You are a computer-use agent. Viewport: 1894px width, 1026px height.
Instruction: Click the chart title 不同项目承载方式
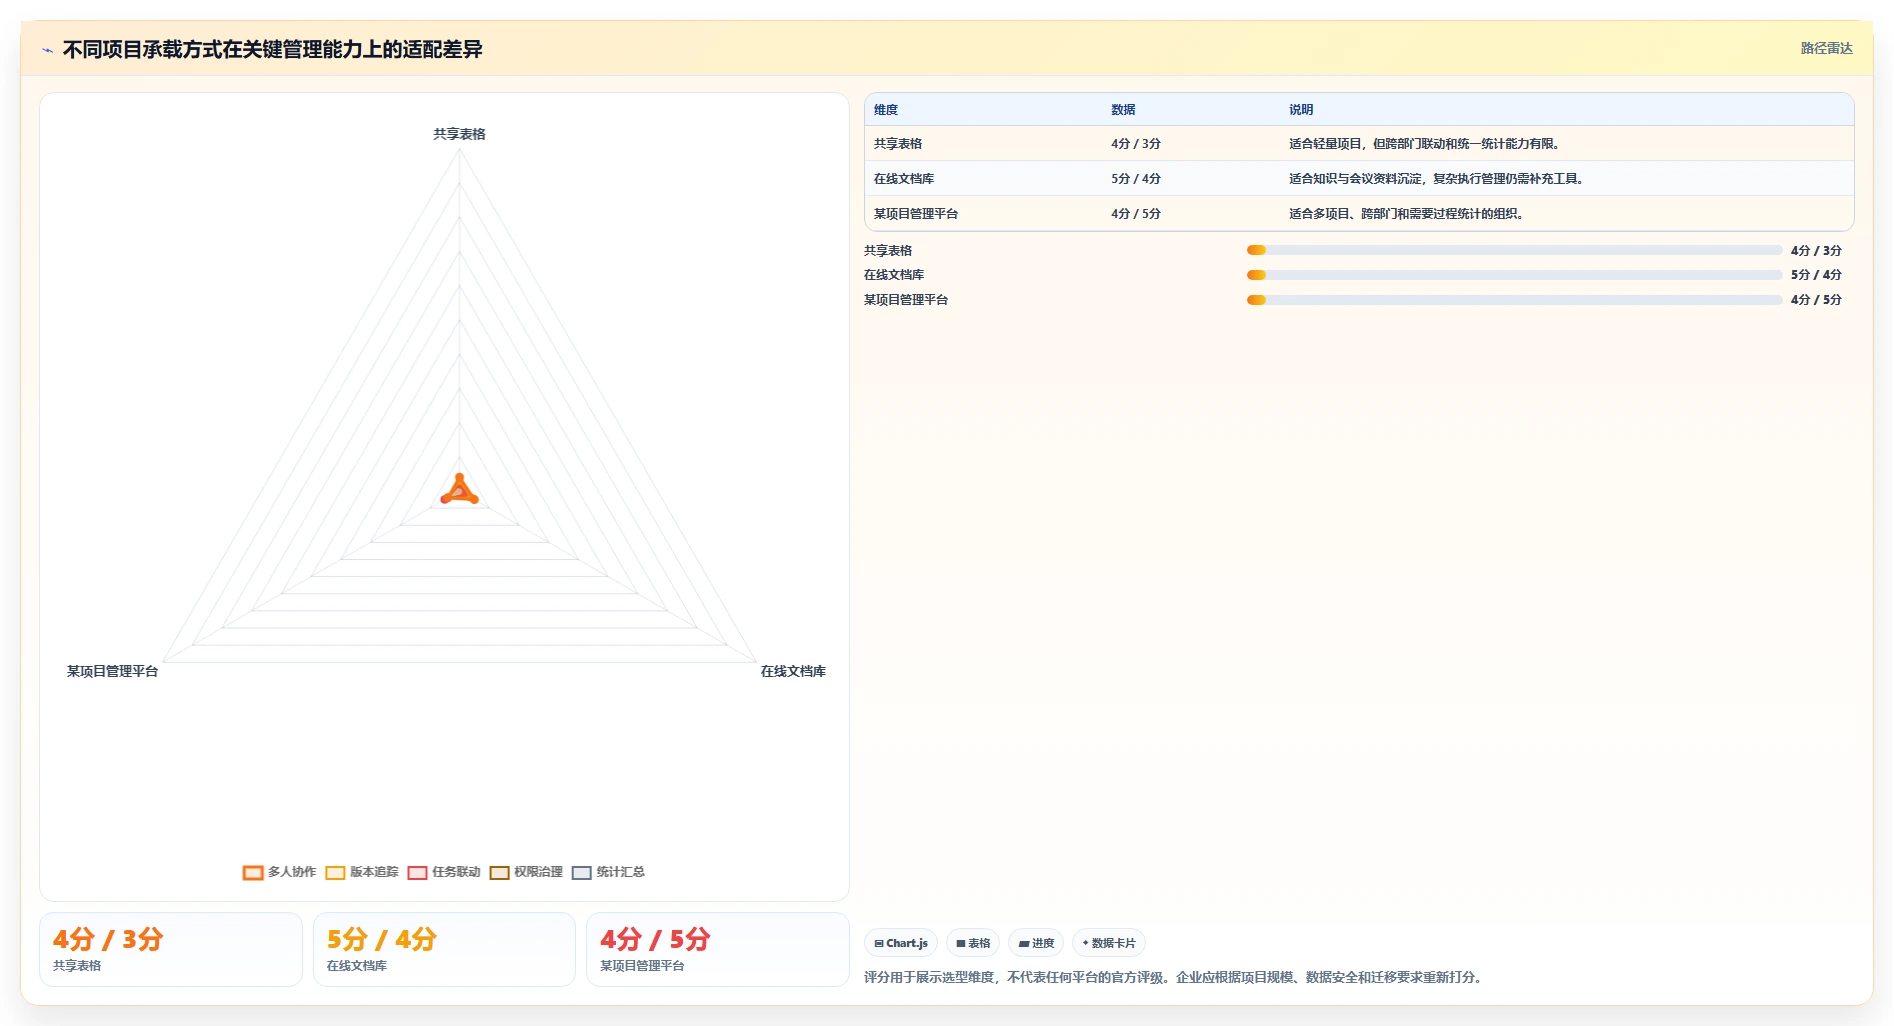[272, 49]
